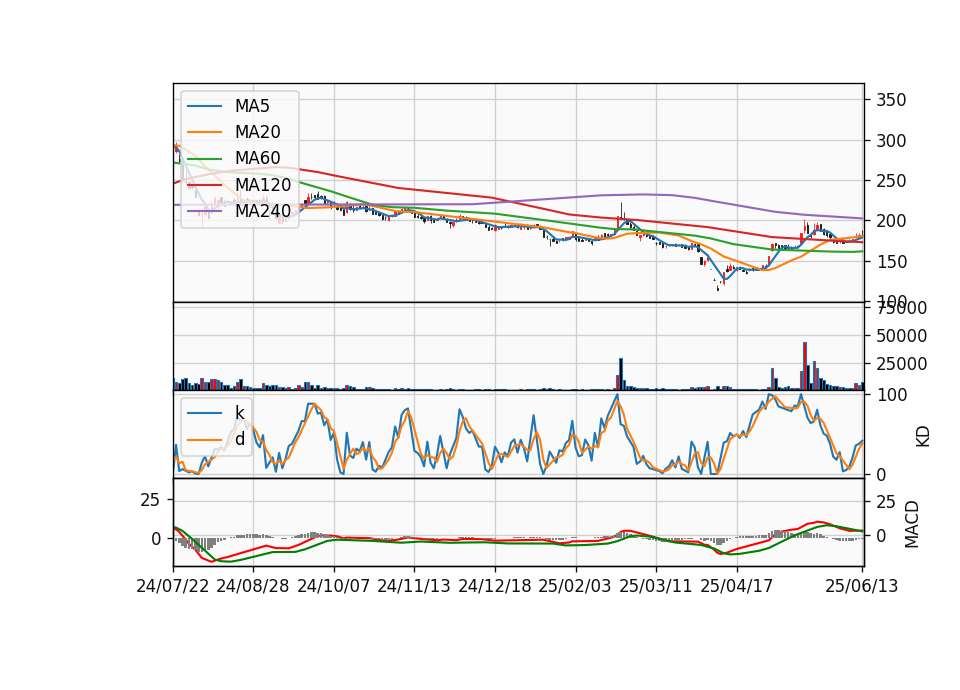Click the MA5 legend label
Image resolution: width=960 pixels, height=690 pixels.
point(252,106)
